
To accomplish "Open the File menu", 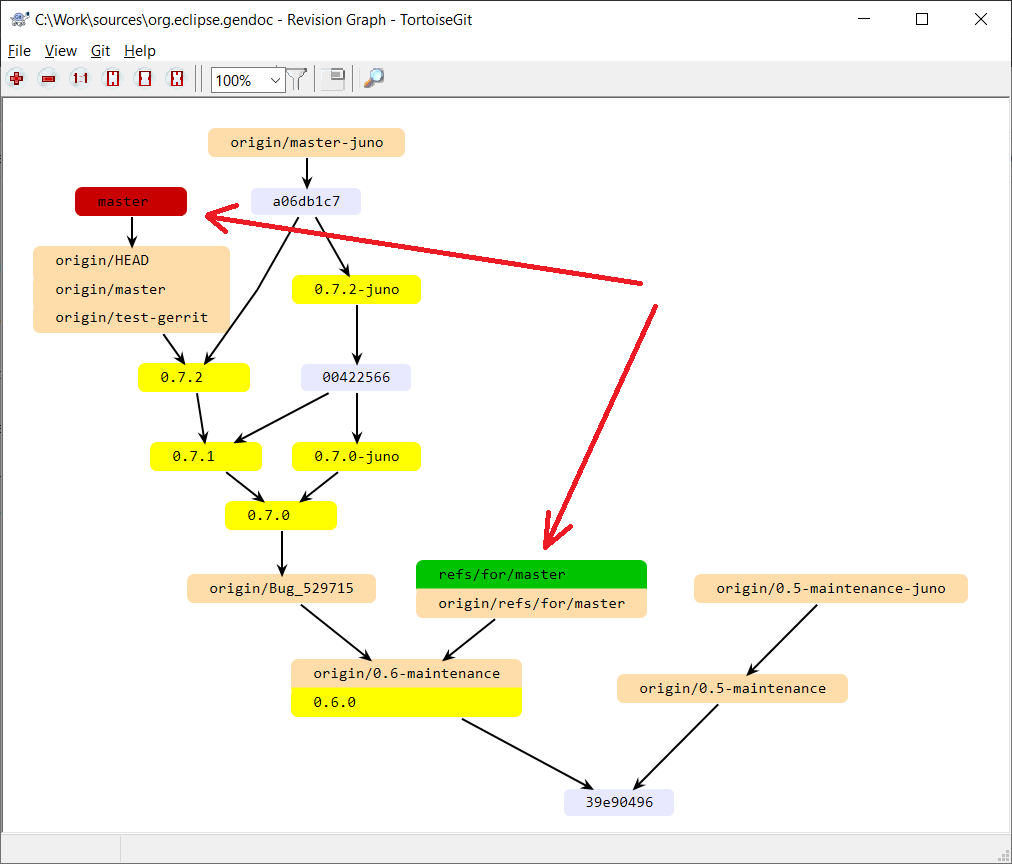I will coord(19,51).
